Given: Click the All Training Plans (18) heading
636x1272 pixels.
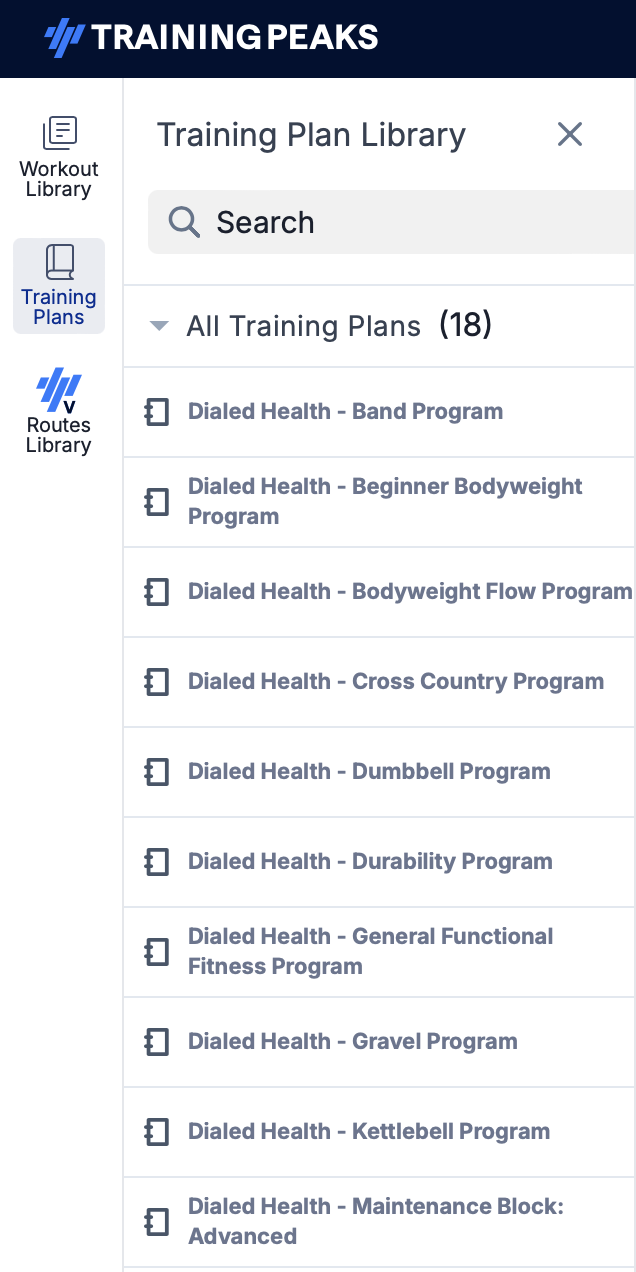Looking at the screenshot, I should 339,325.
